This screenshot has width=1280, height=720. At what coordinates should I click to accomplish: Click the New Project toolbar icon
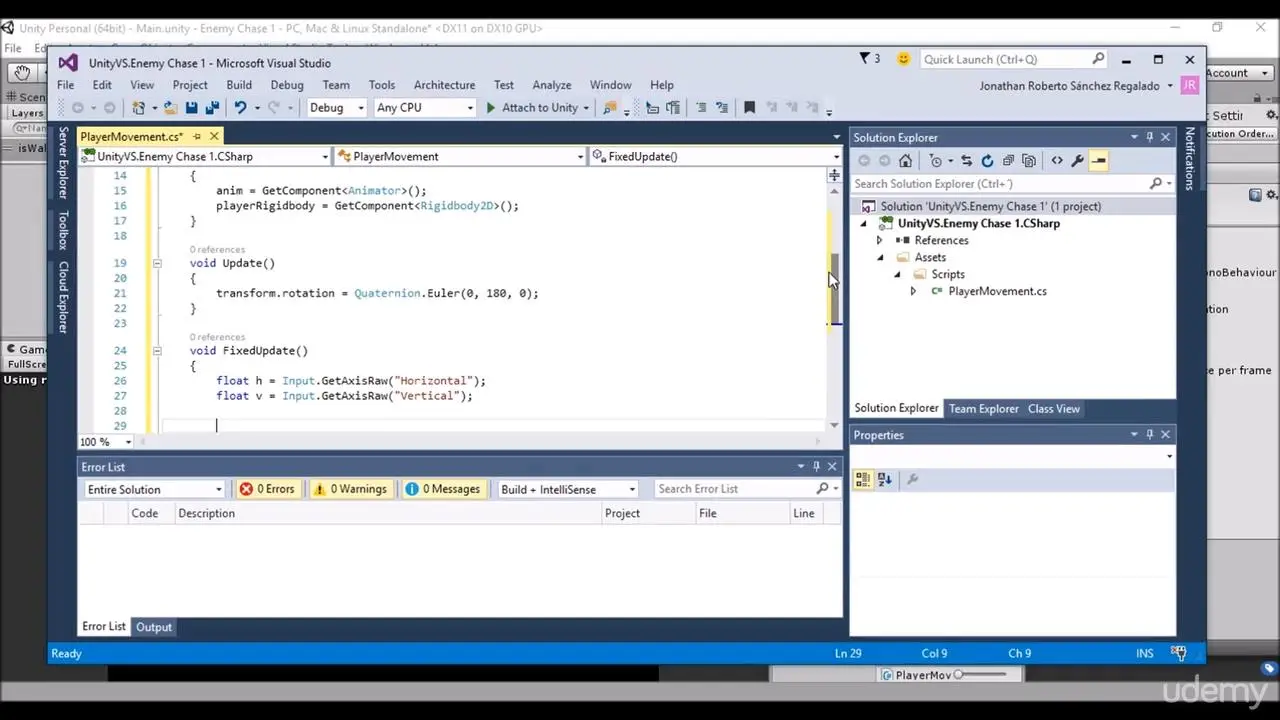(139, 108)
